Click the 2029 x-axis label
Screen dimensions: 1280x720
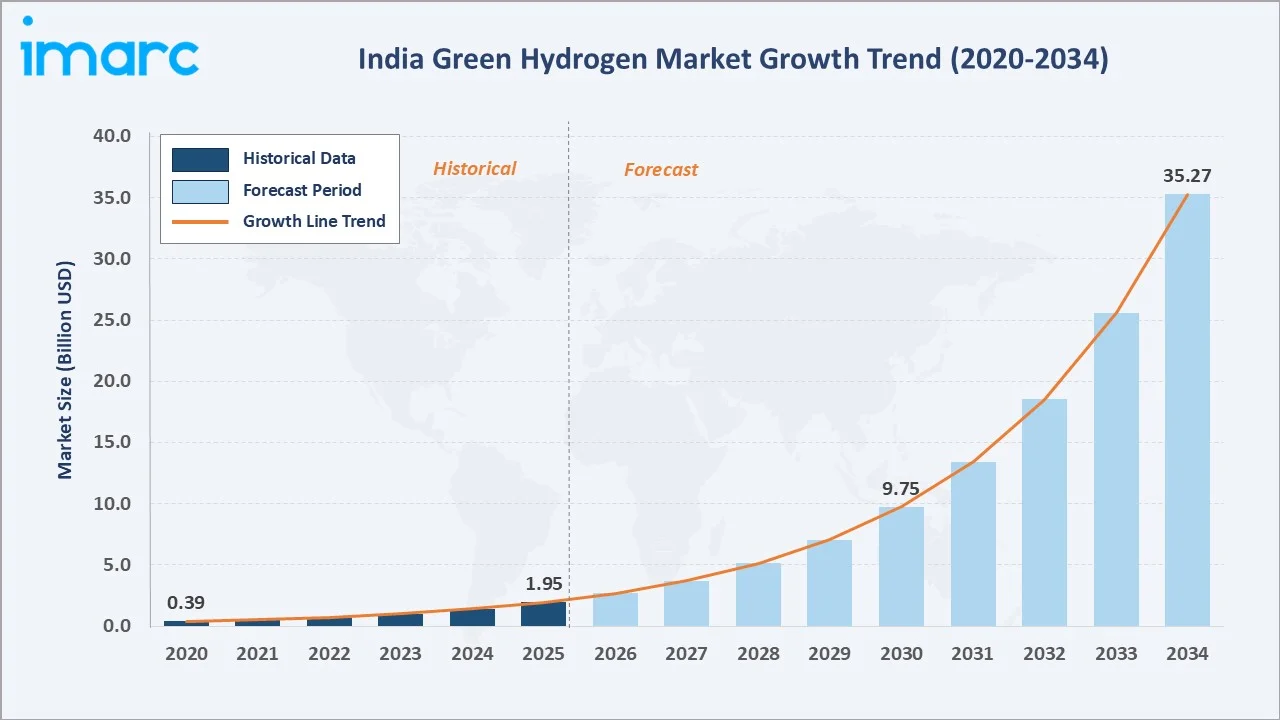coord(830,654)
